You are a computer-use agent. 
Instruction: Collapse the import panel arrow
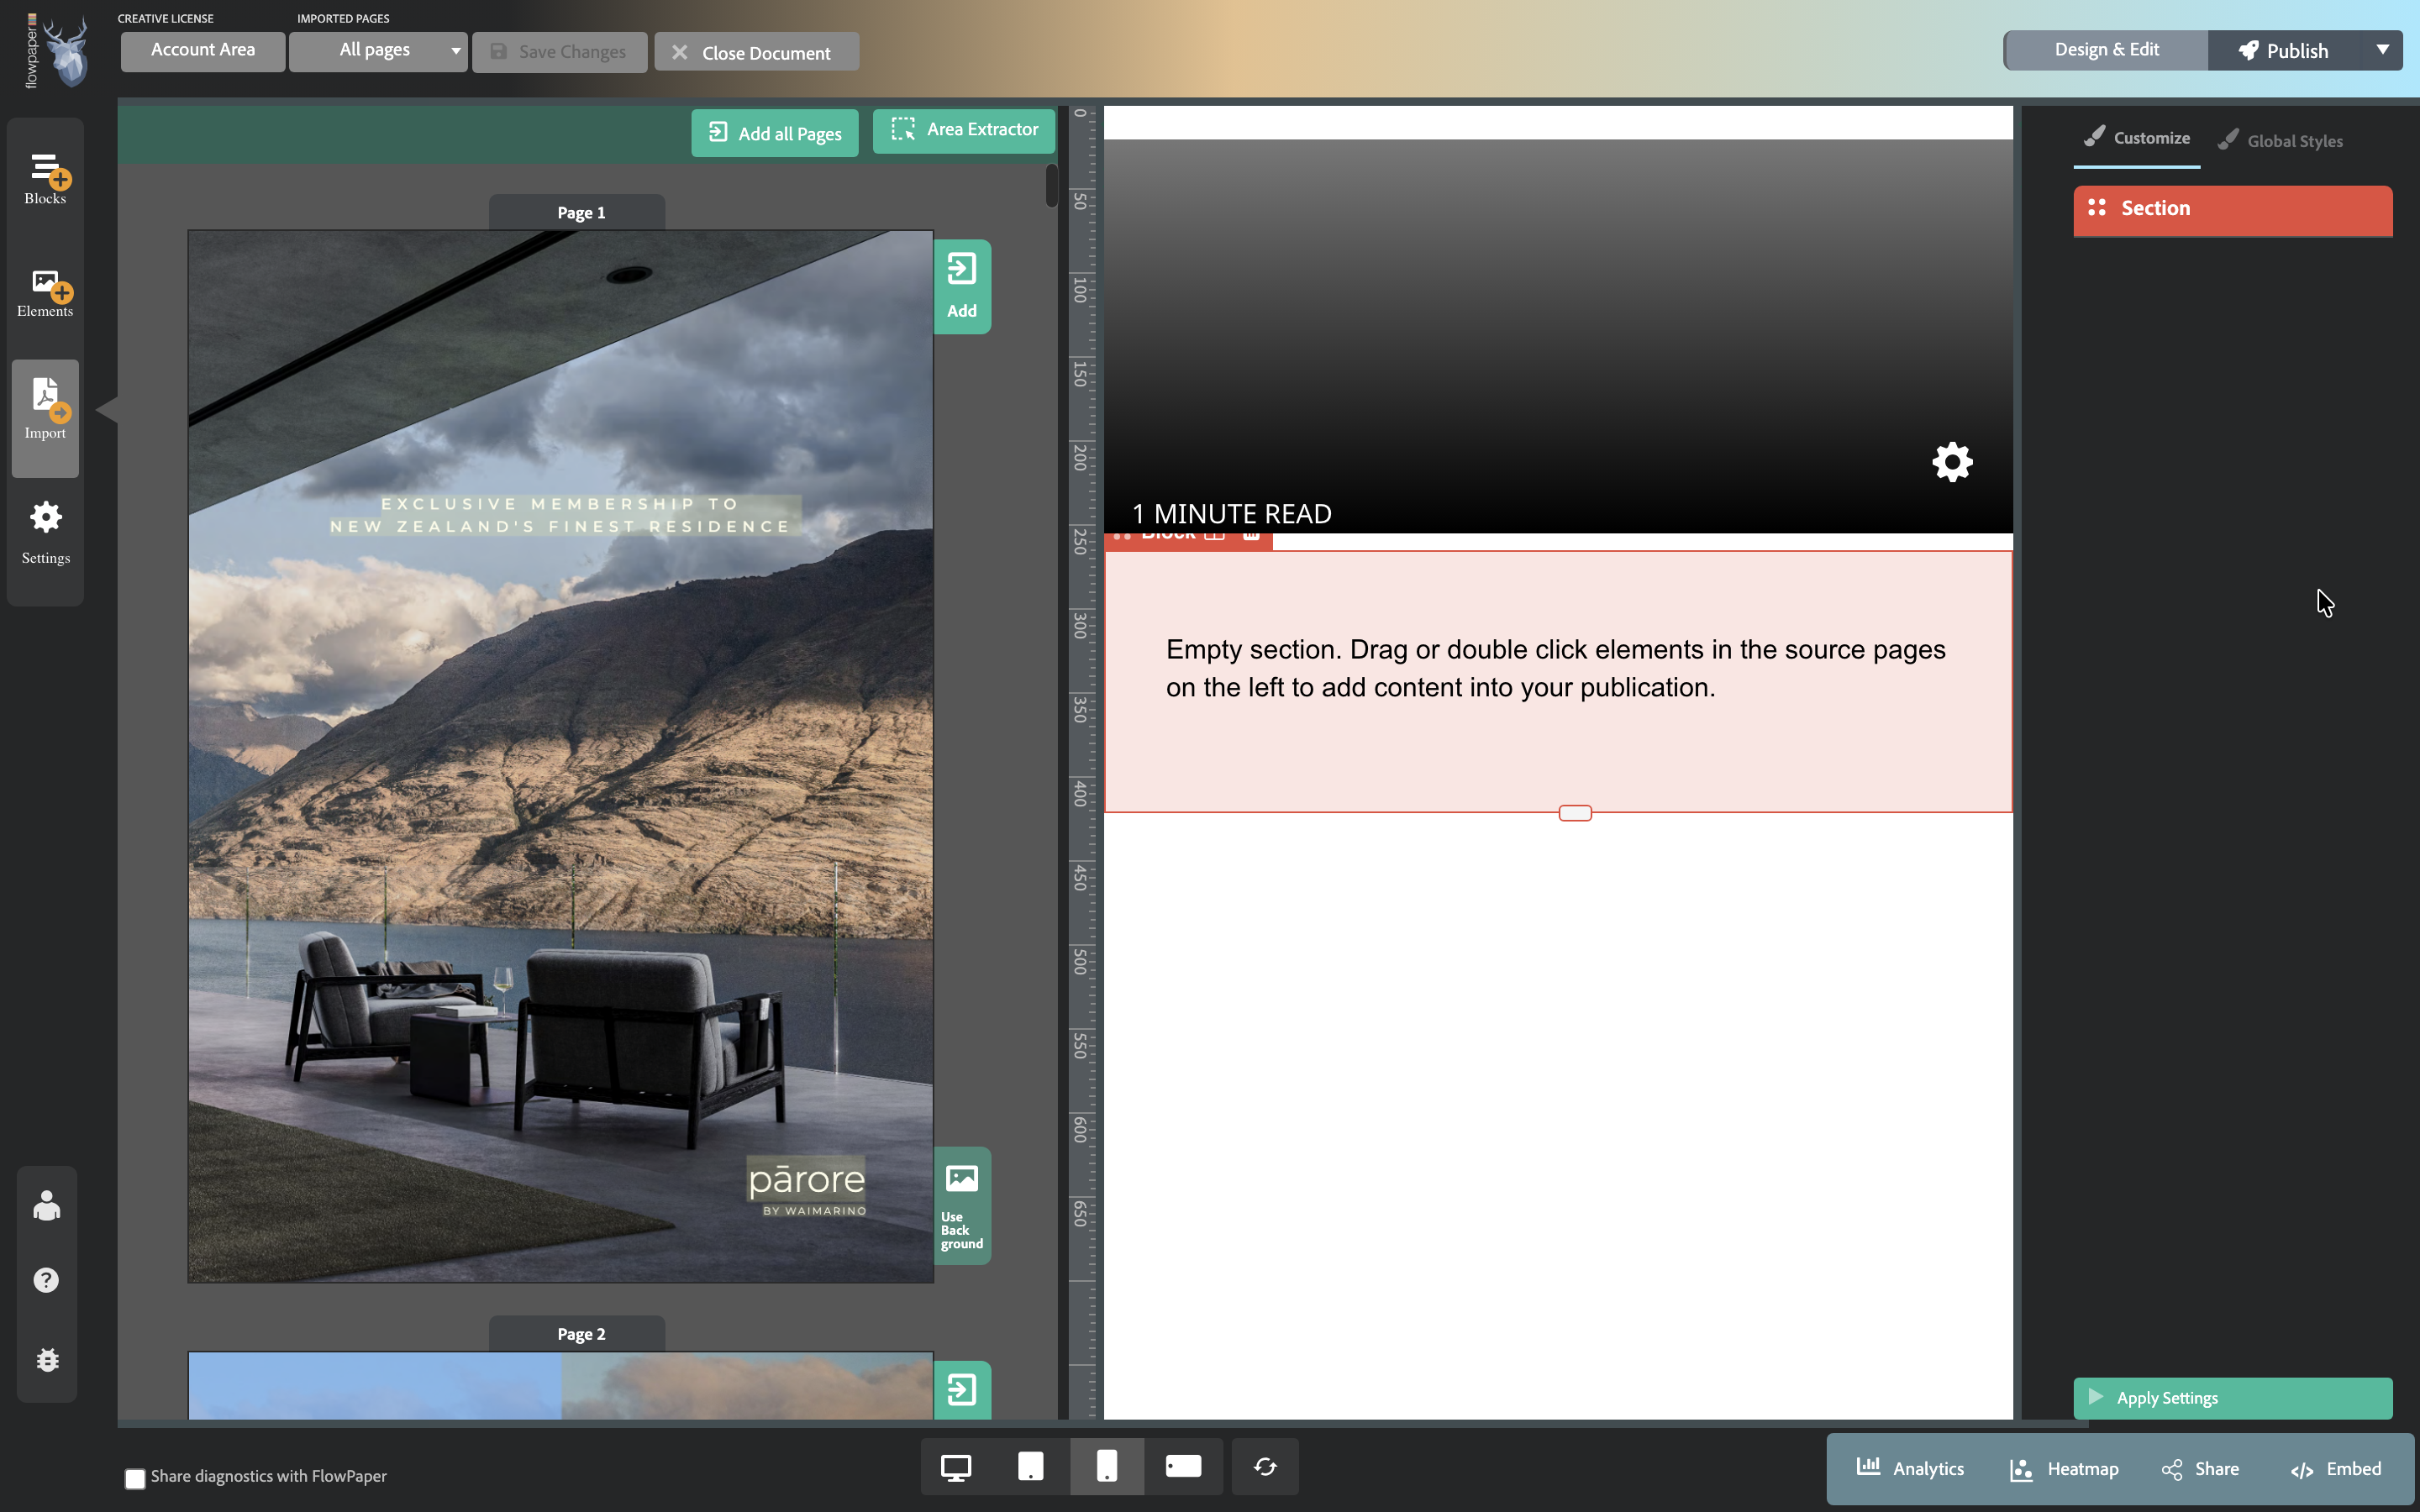pos(106,409)
